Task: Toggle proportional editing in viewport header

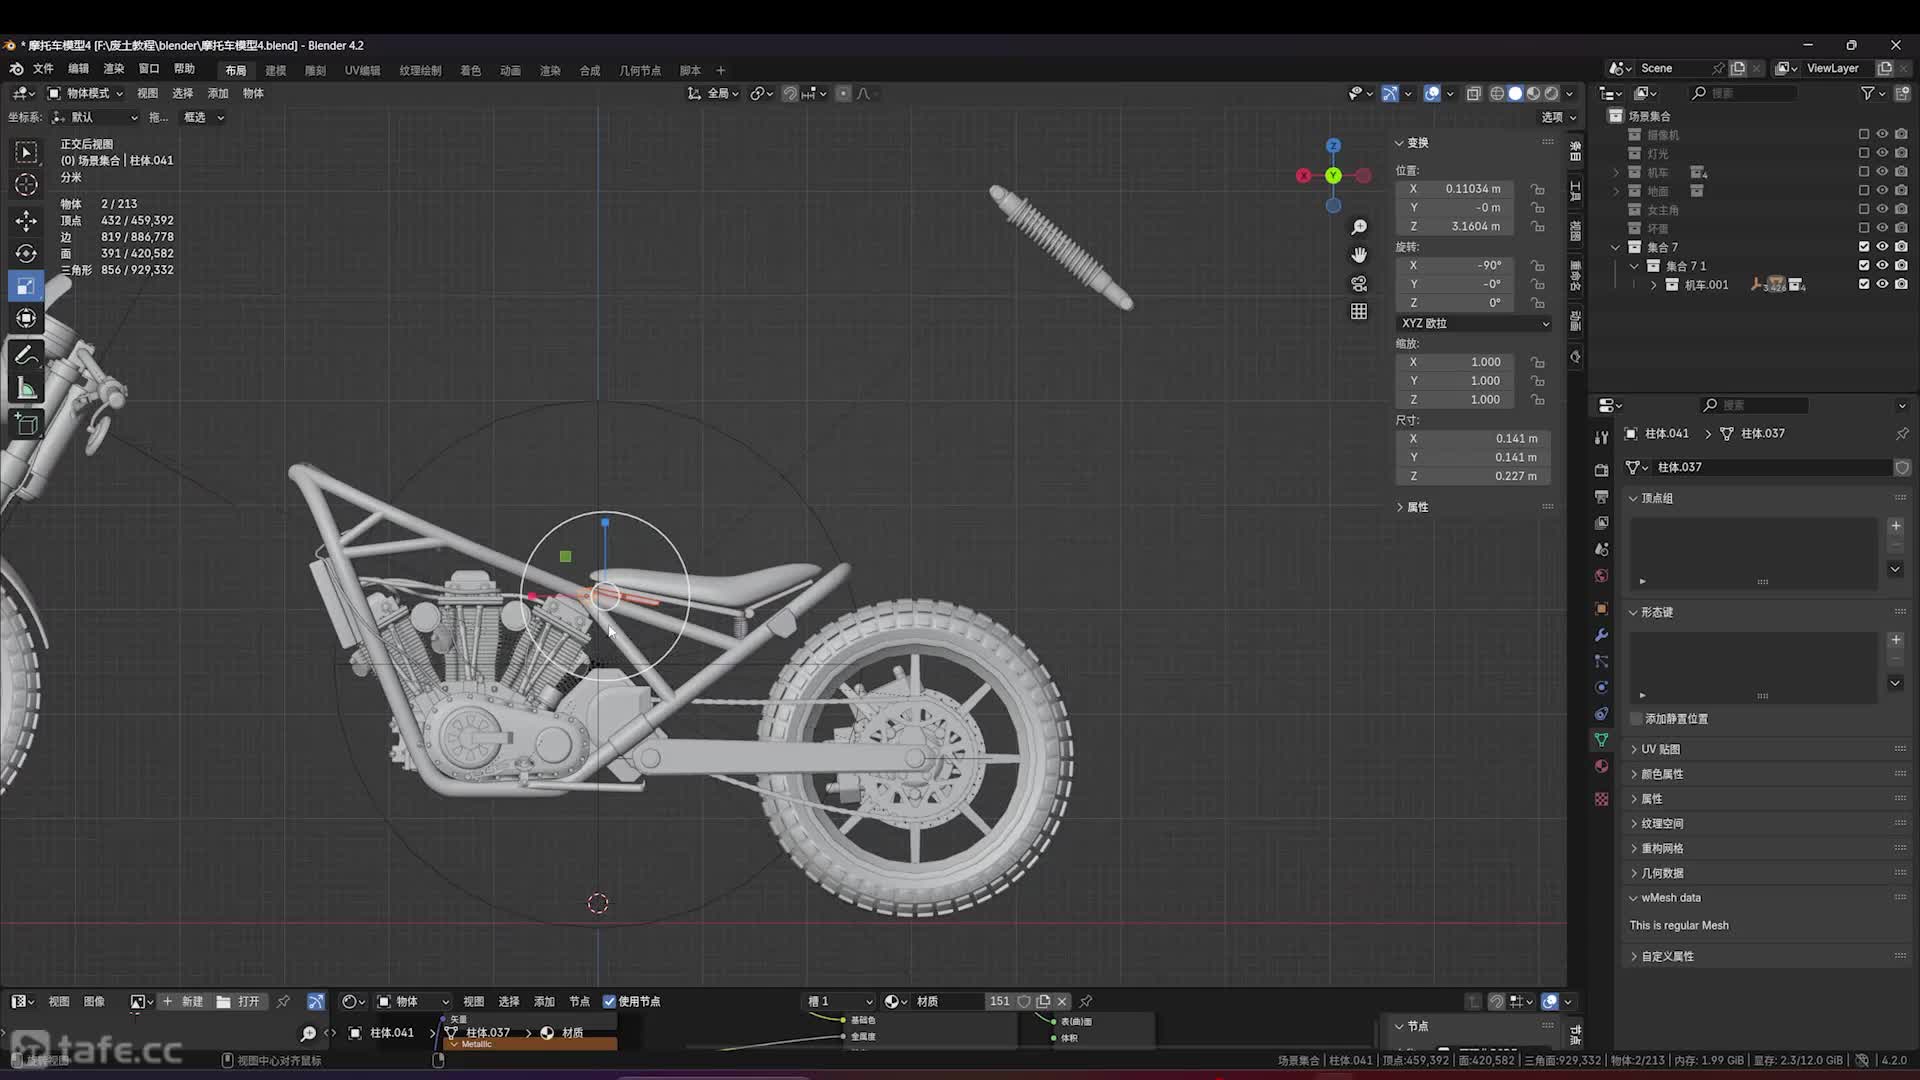Action: point(843,93)
